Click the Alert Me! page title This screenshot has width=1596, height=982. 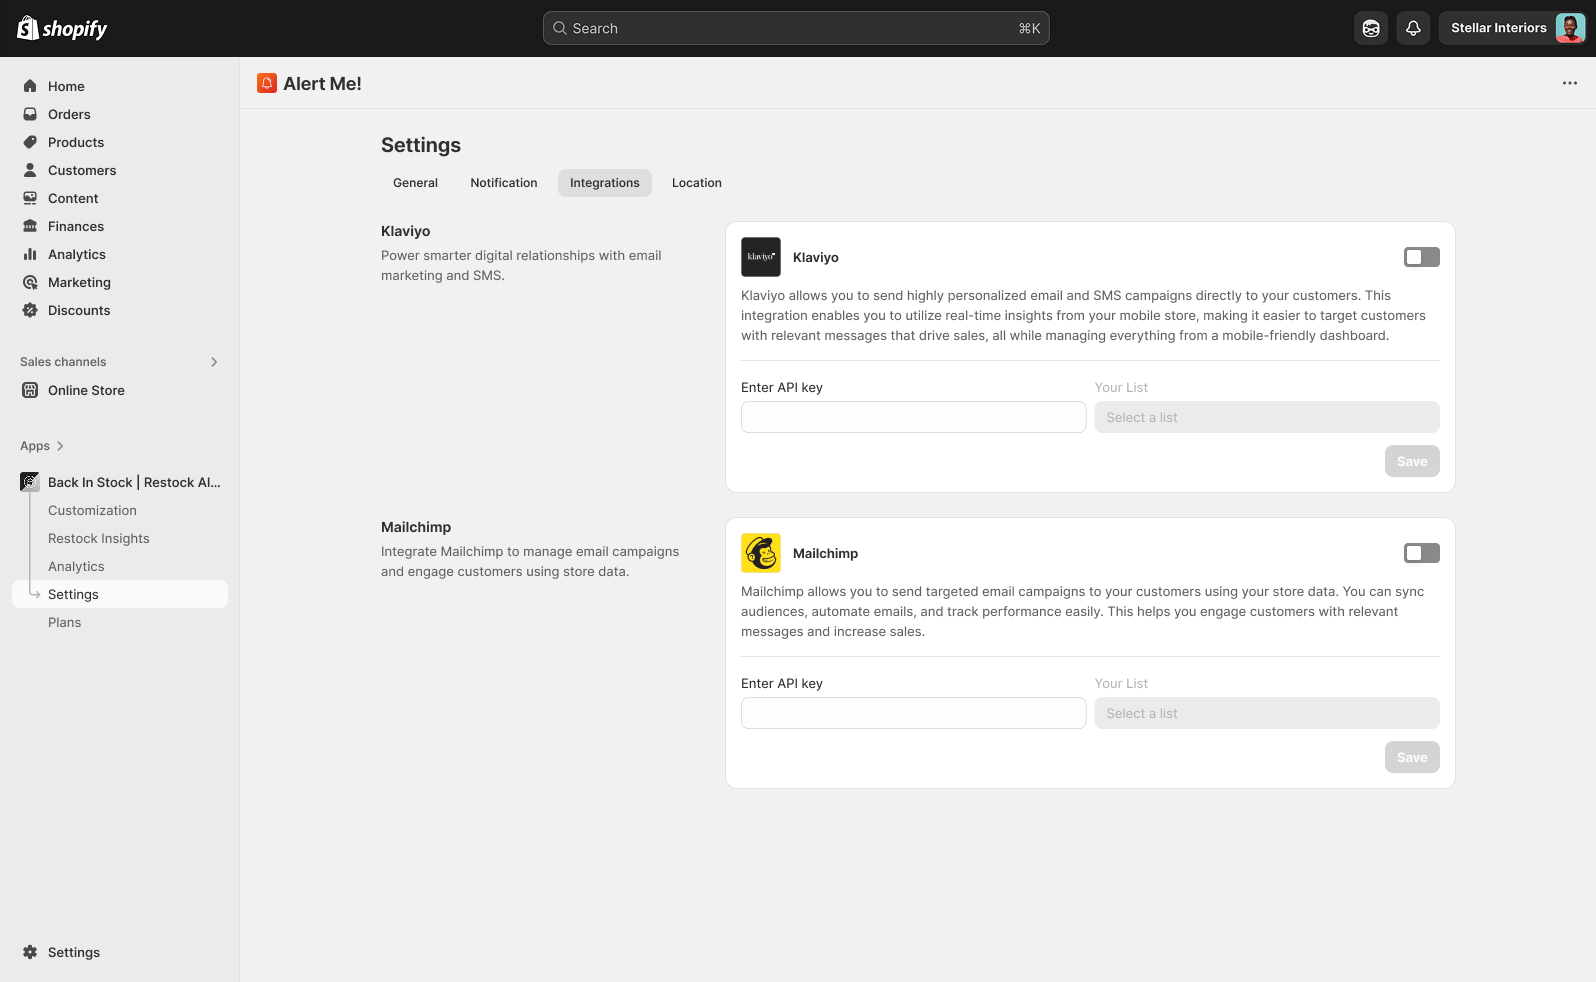(322, 84)
